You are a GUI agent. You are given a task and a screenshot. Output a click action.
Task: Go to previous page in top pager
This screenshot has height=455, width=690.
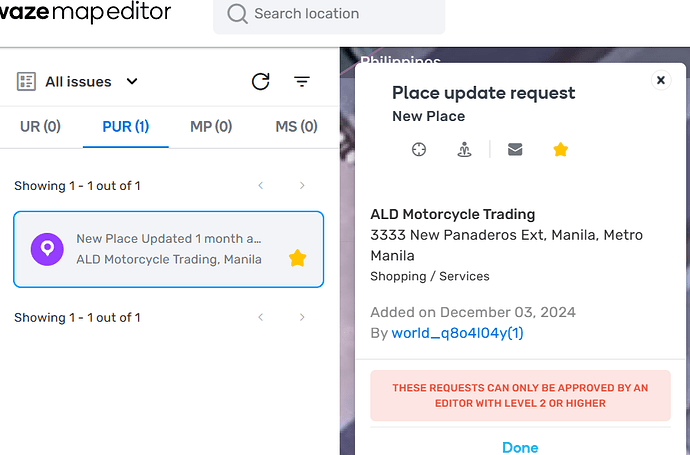(261, 186)
